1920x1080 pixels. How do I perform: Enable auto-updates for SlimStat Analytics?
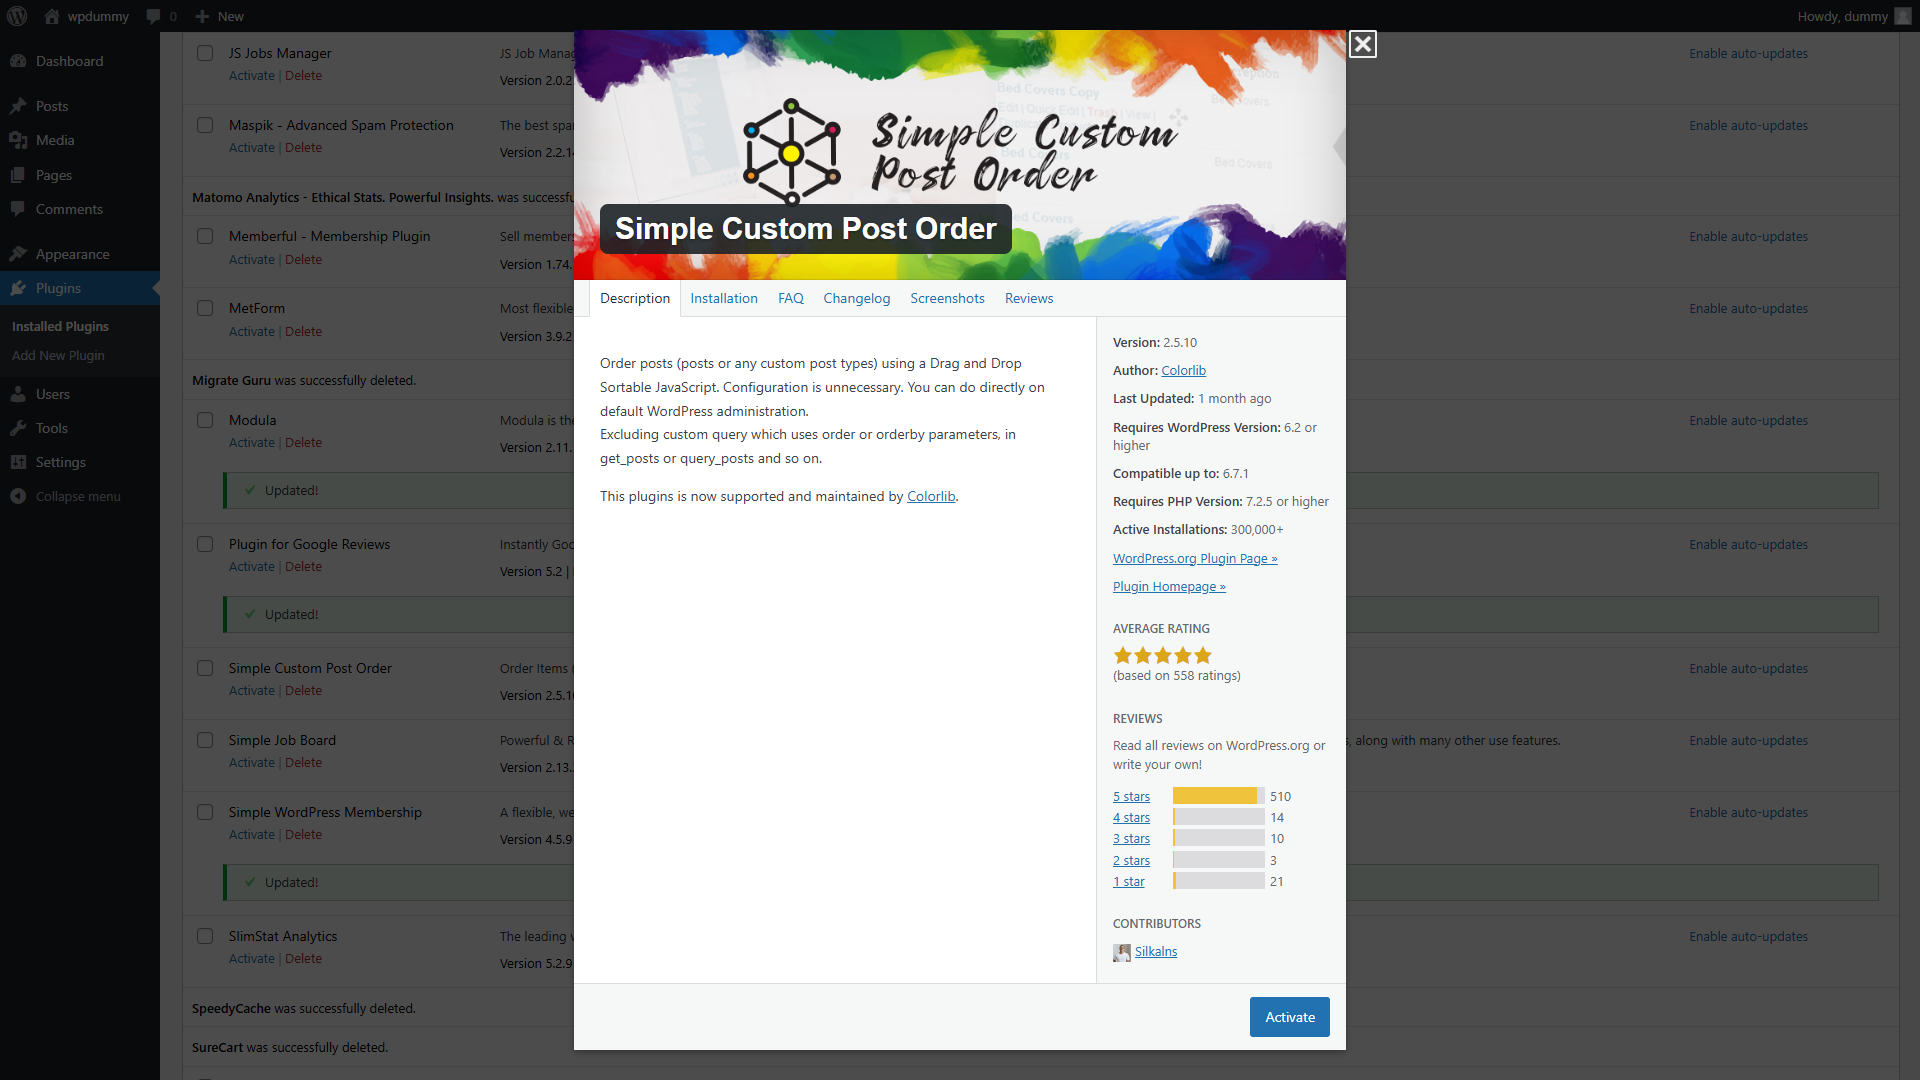(x=1748, y=936)
